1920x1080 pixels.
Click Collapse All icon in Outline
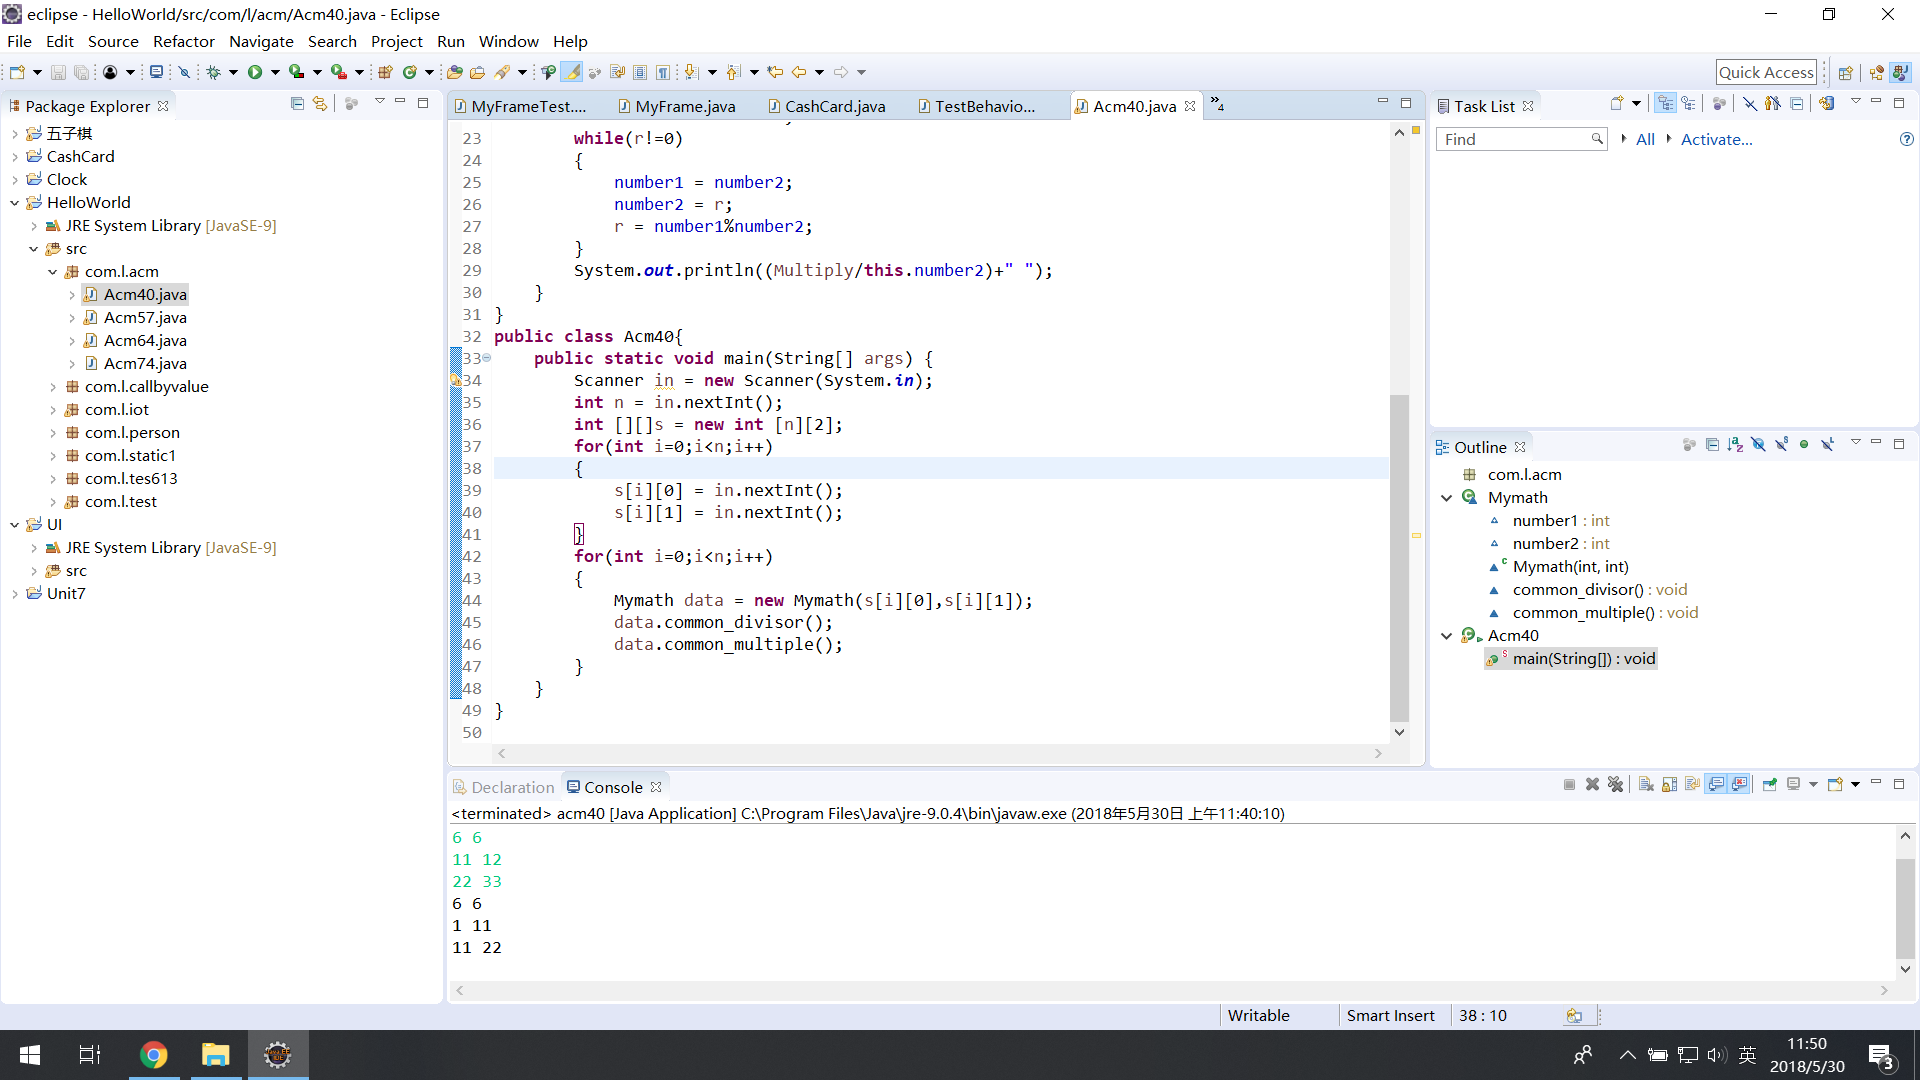tap(1712, 445)
